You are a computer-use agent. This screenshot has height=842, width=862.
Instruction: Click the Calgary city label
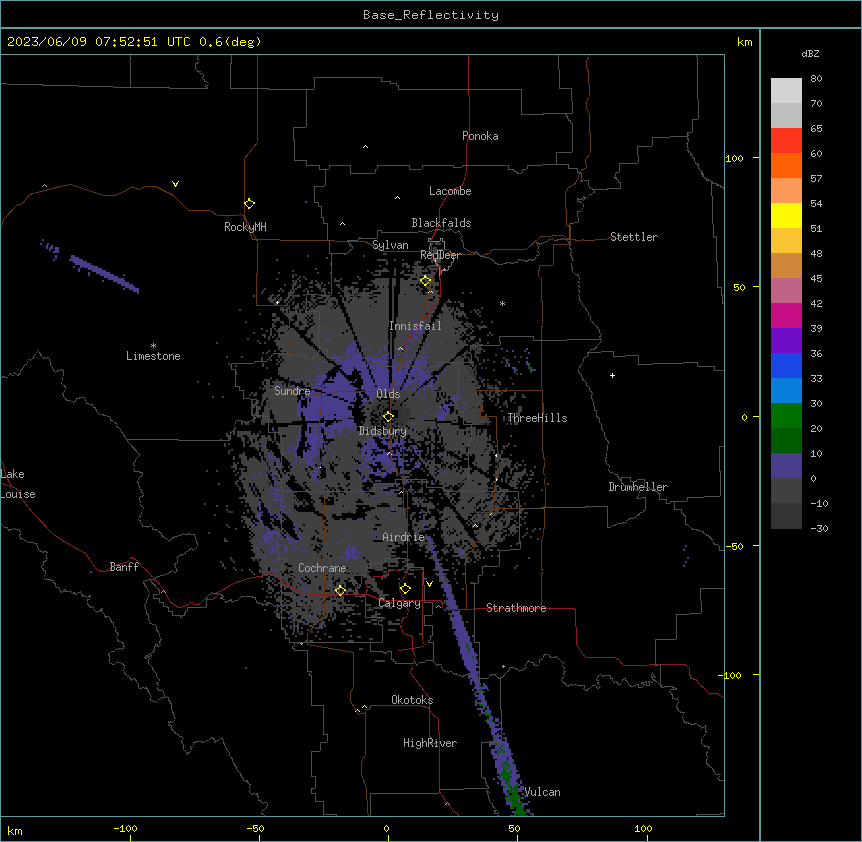[399, 603]
